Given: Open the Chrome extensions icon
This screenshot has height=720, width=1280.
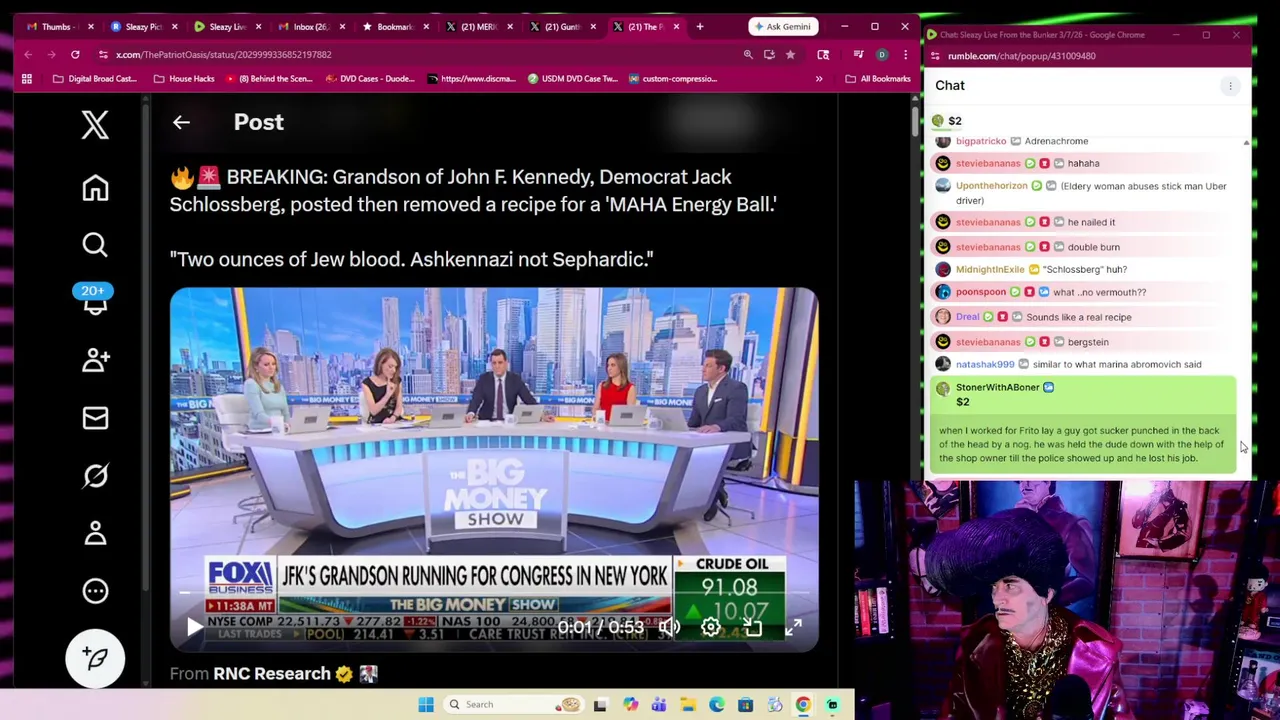Looking at the screenshot, I should (823, 55).
